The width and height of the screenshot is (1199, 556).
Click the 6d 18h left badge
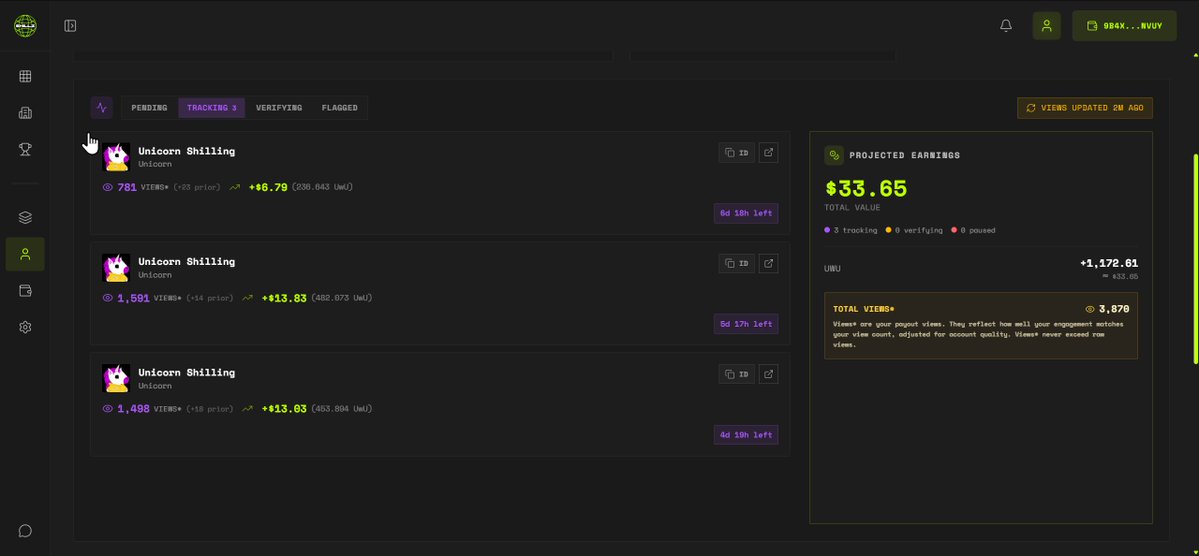746,213
